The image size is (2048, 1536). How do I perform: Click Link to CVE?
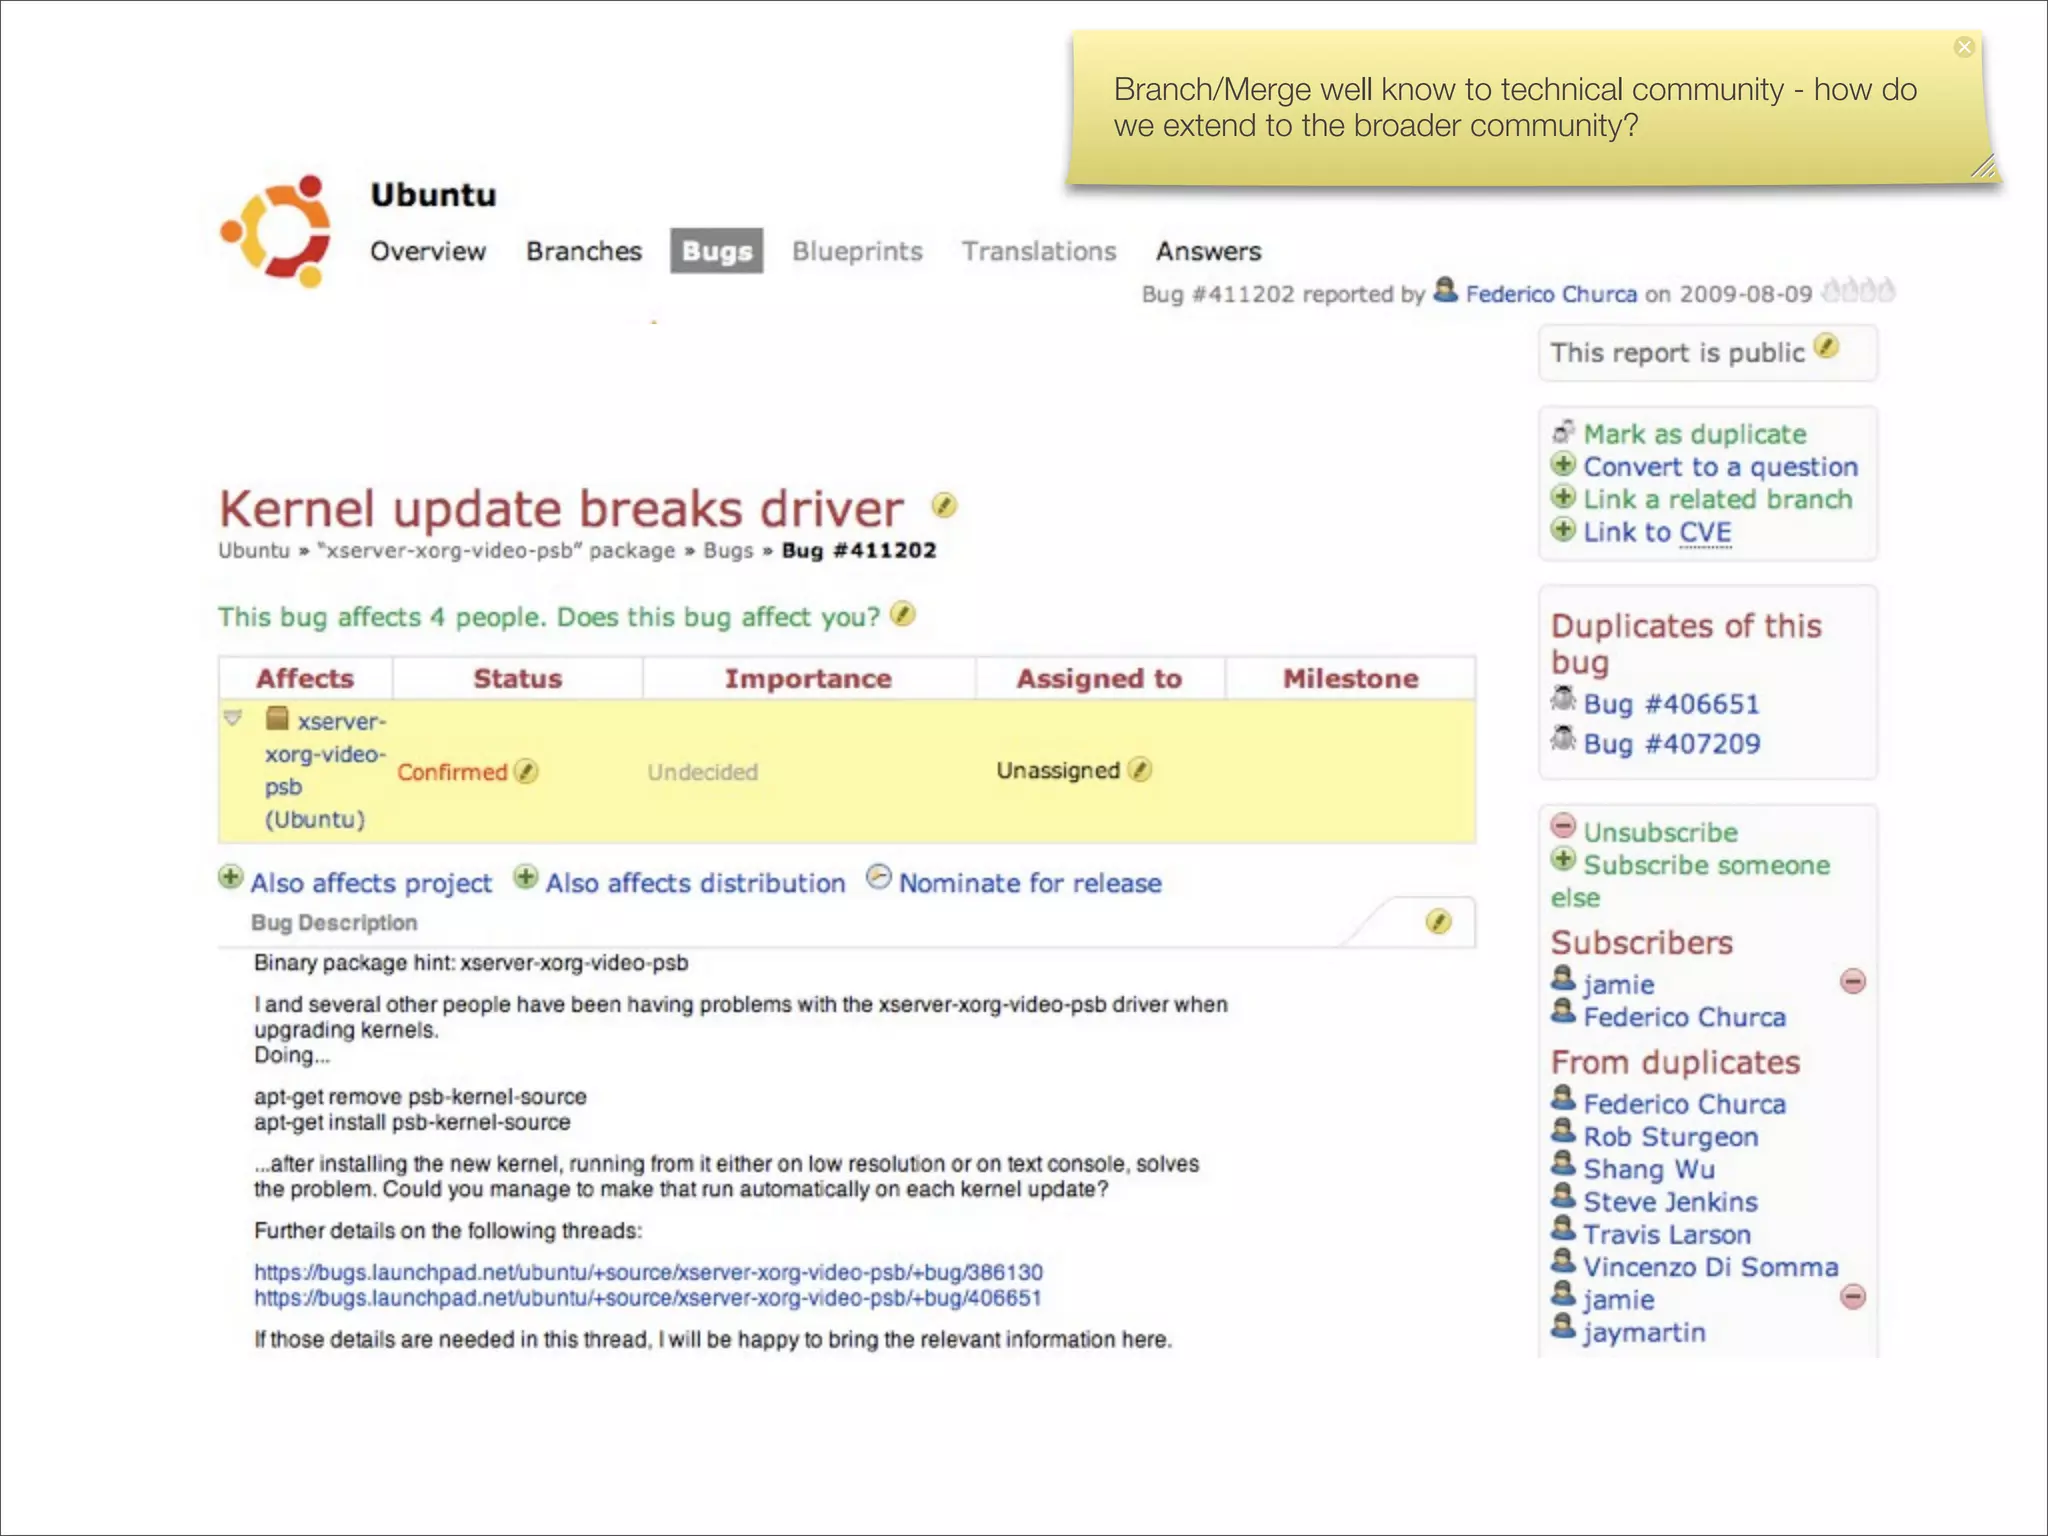pyautogui.click(x=1657, y=532)
